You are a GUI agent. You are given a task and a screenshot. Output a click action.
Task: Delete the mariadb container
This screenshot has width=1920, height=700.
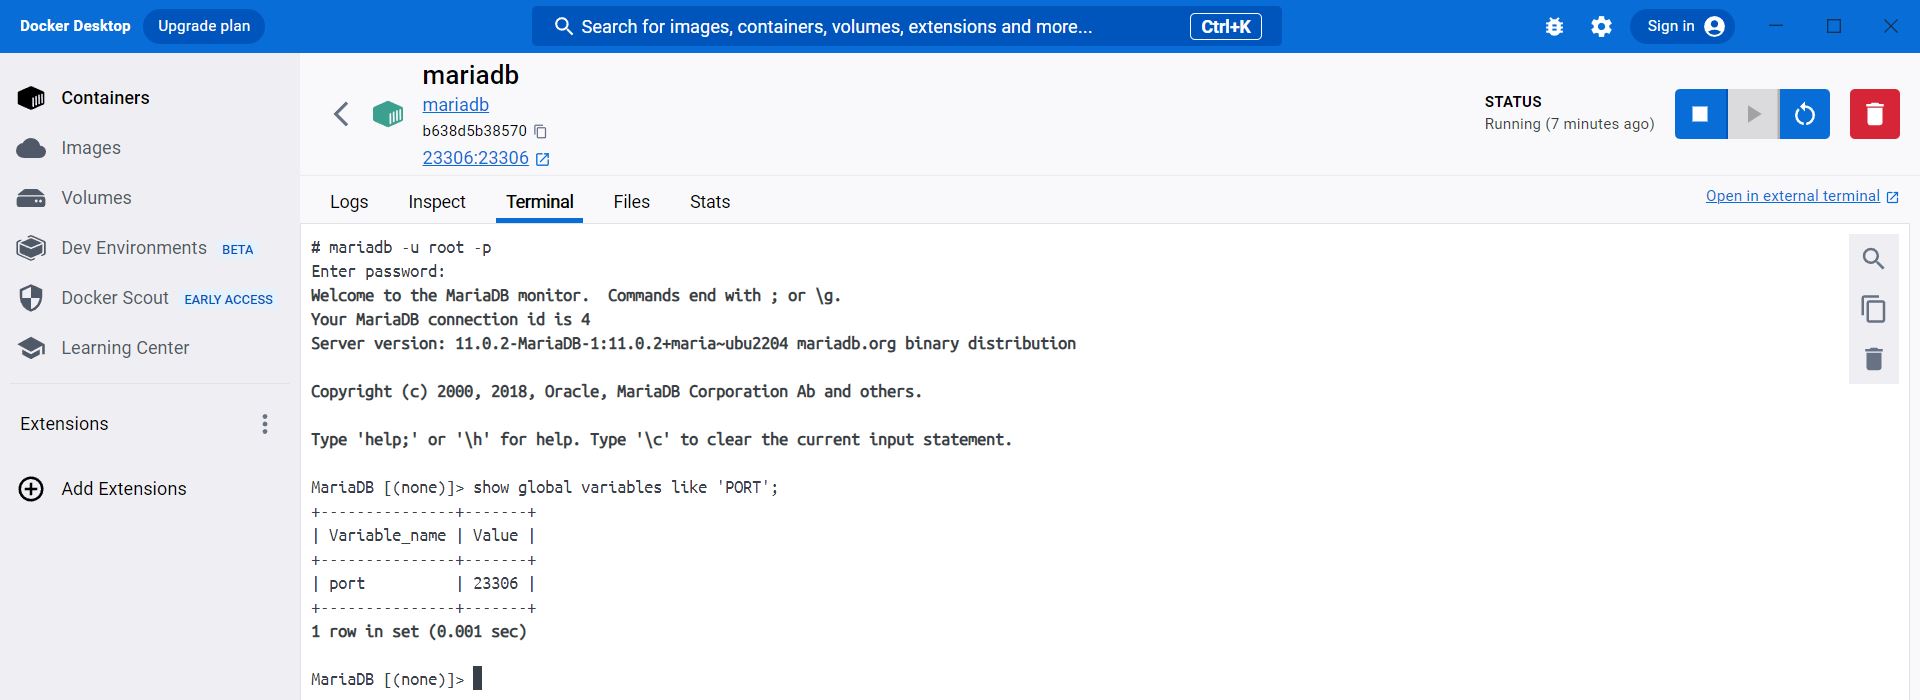click(x=1875, y=114)
